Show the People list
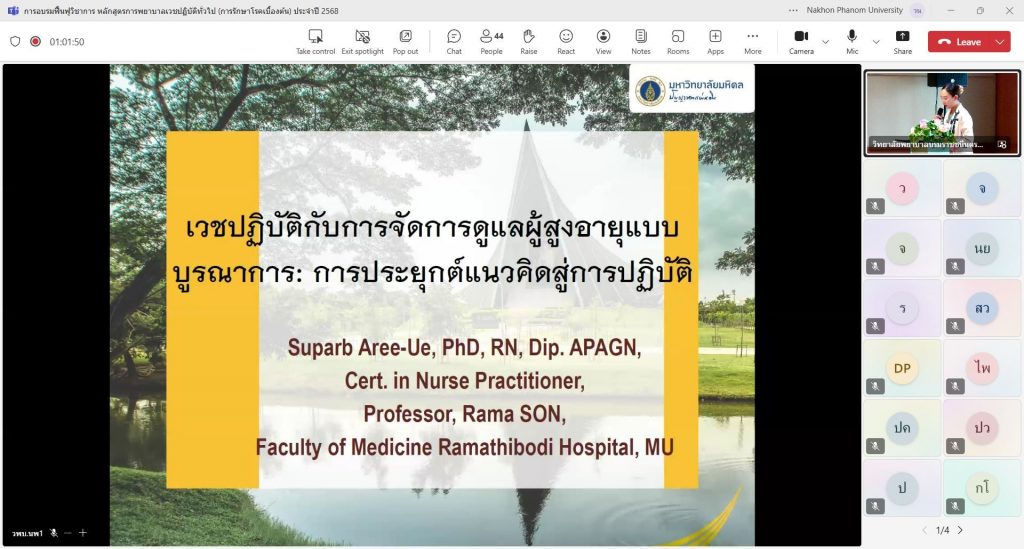The image size is (1024, 549). [x=492, y=42]
